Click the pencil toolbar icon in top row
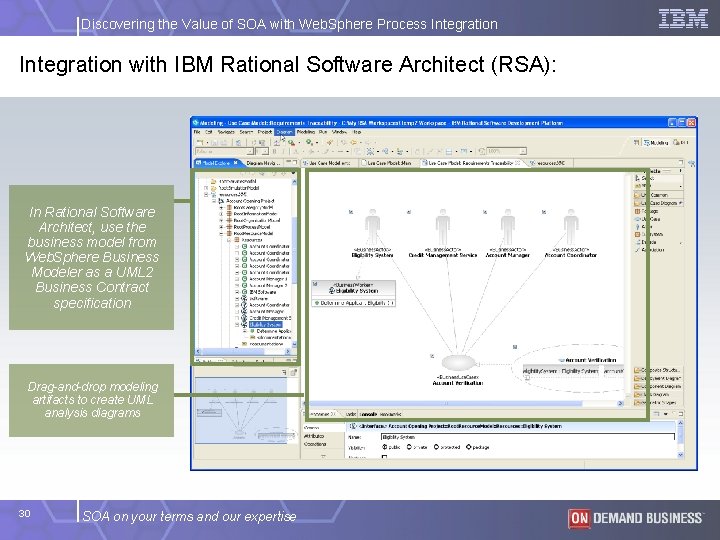 [330, 142]
